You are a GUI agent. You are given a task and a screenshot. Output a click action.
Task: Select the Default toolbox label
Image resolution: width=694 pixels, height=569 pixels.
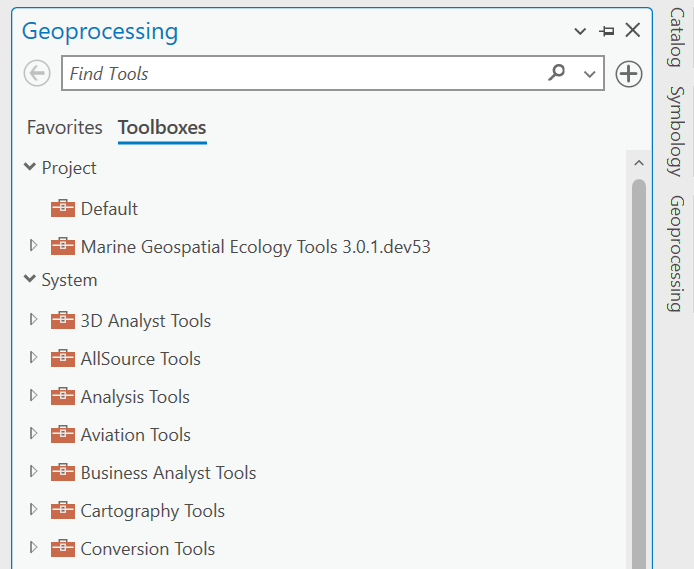pos(109,209)
